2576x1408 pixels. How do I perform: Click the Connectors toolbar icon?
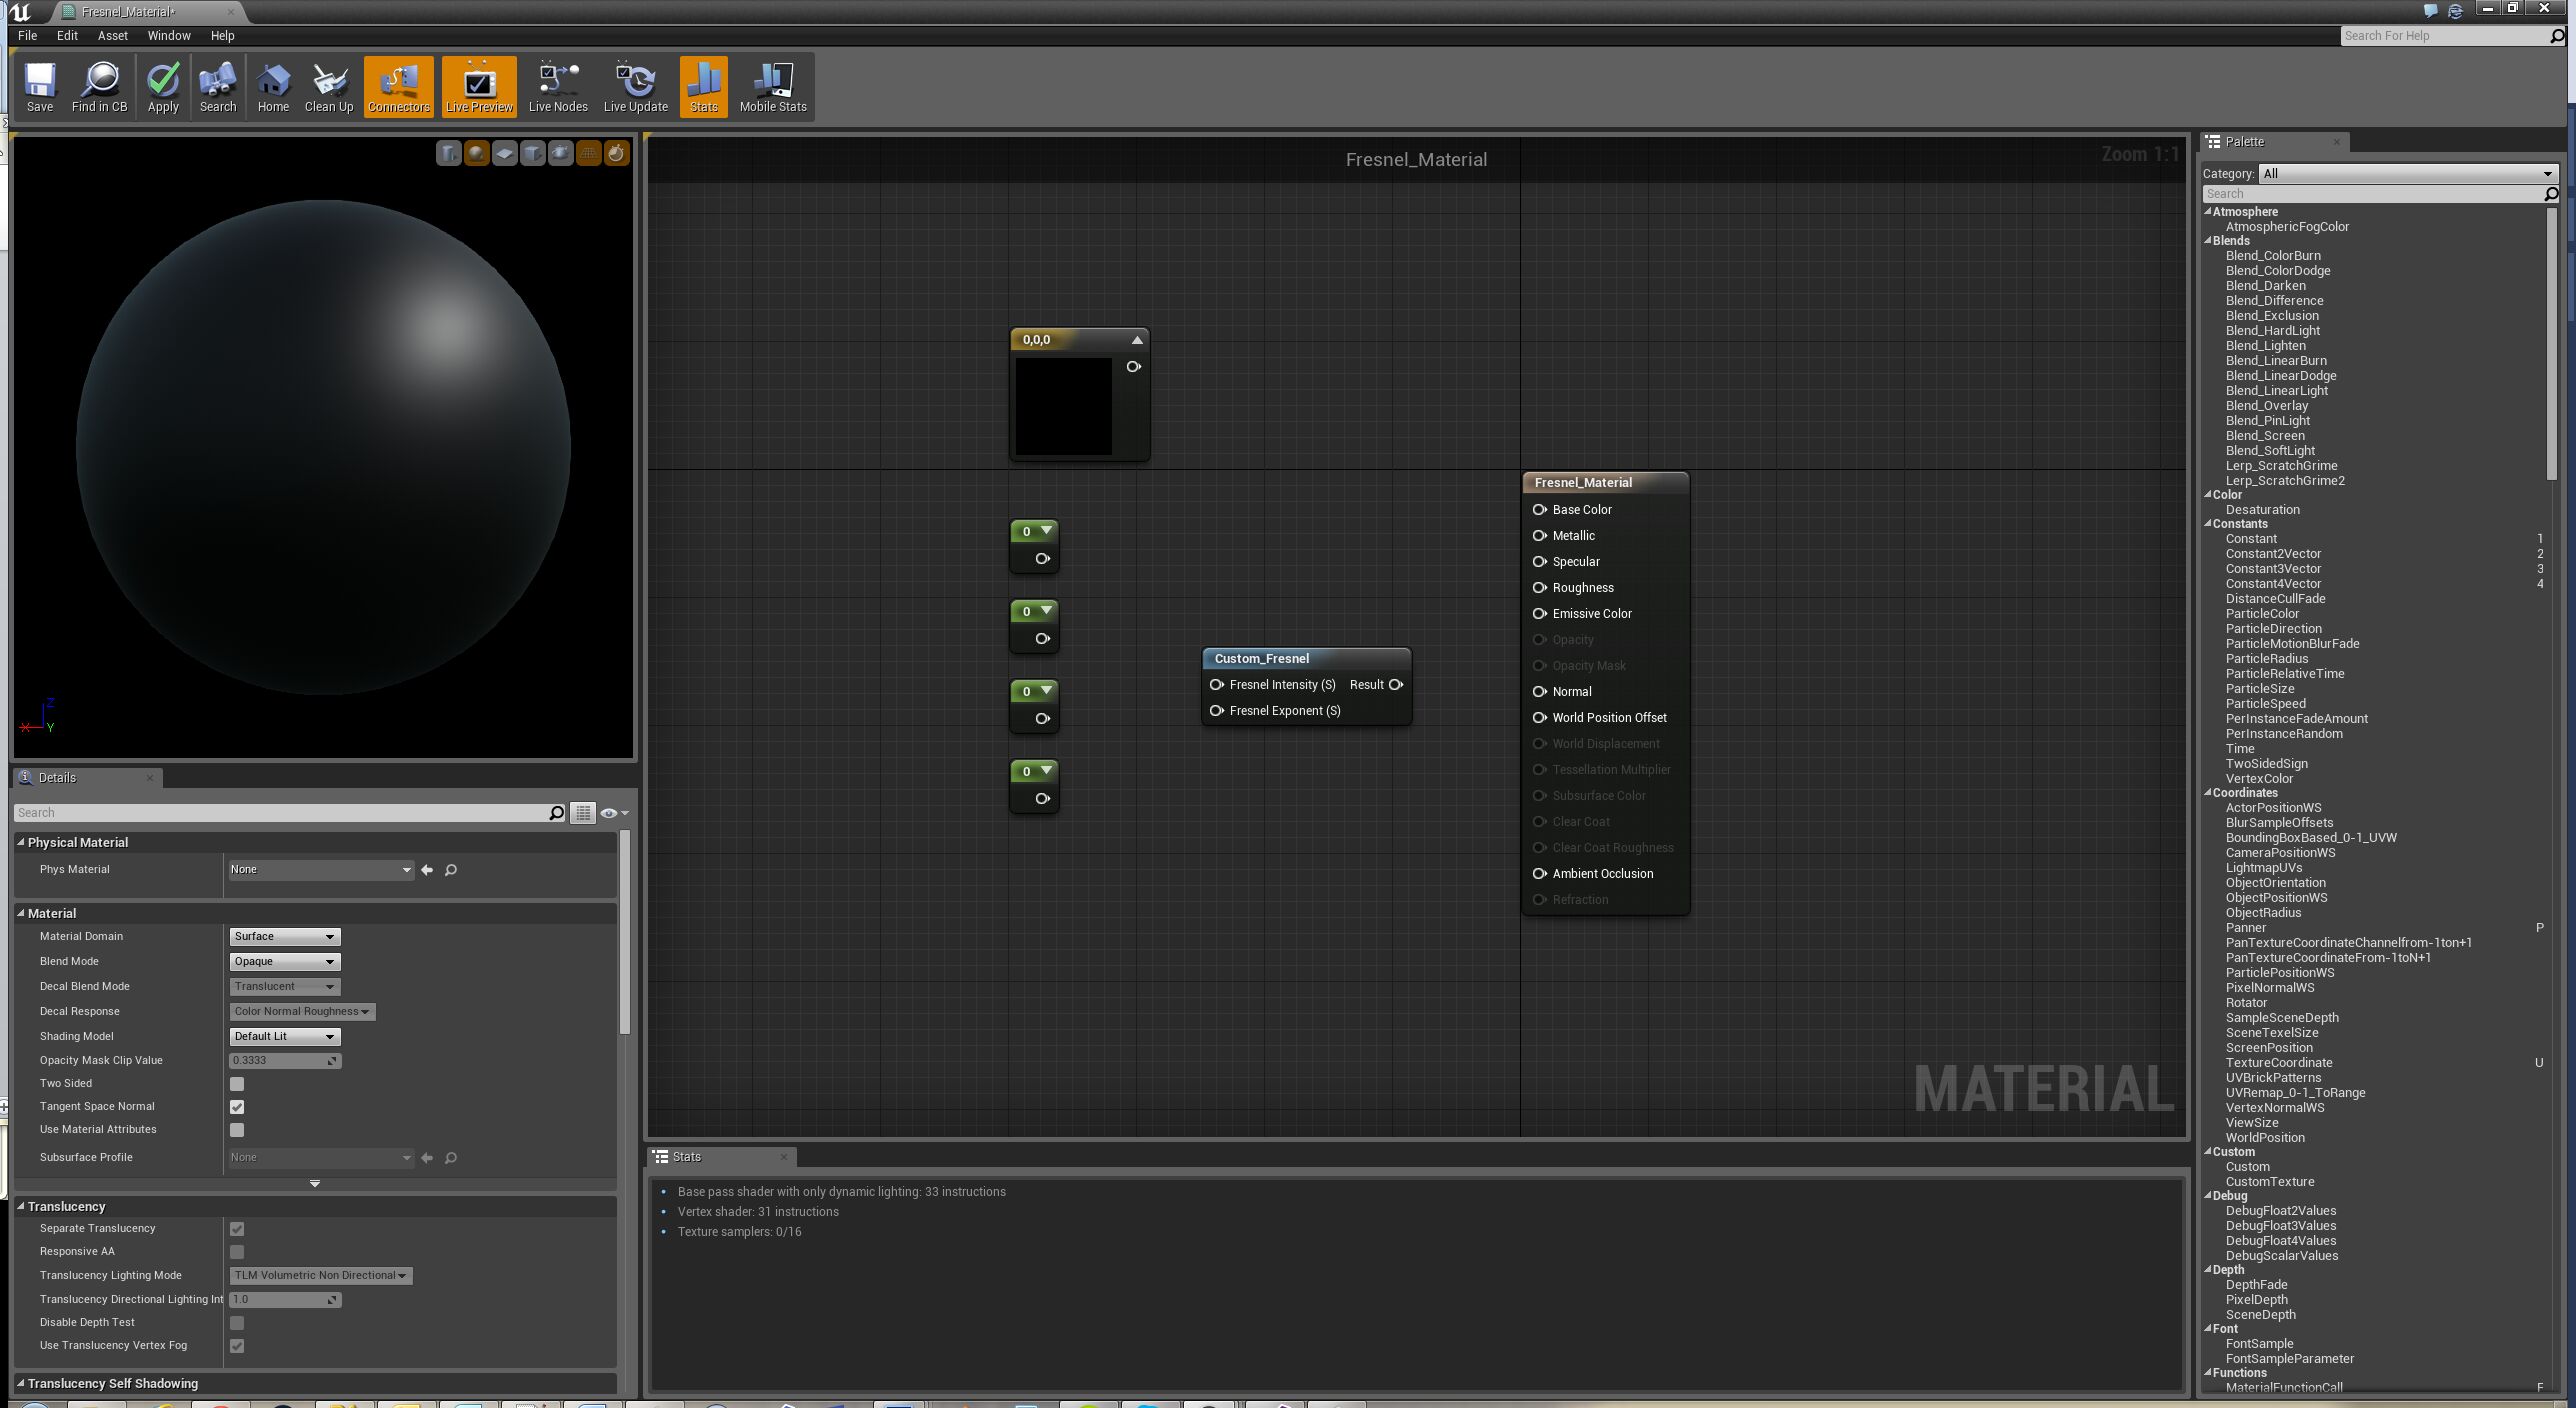pyautogui.click(x=398, y=86)
